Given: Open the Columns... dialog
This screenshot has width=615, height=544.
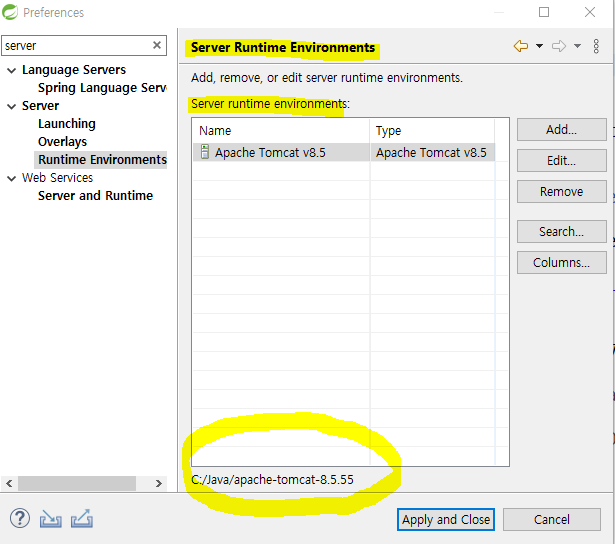Looking at the screenshot, I should 562,262.
